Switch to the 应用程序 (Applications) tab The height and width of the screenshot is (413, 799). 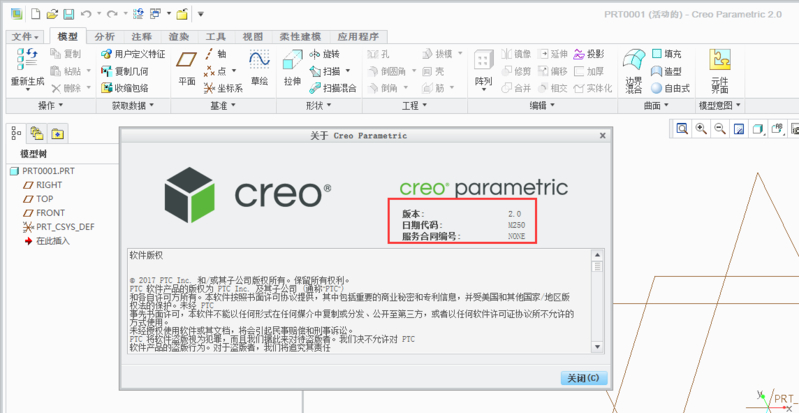point(359,37)
